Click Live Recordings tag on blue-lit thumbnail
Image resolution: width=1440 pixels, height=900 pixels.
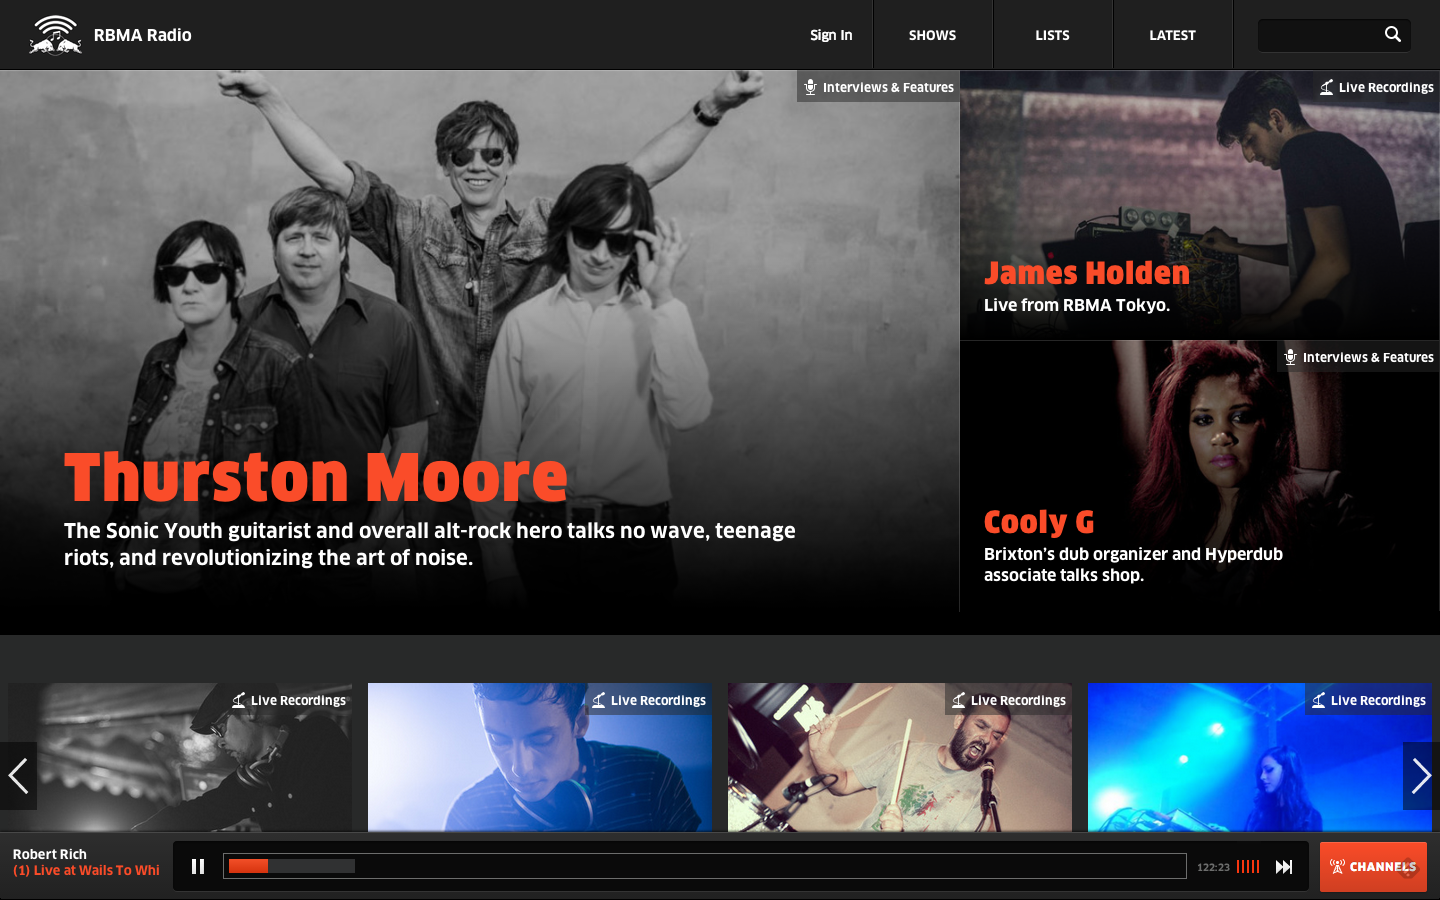point(1368,700)
